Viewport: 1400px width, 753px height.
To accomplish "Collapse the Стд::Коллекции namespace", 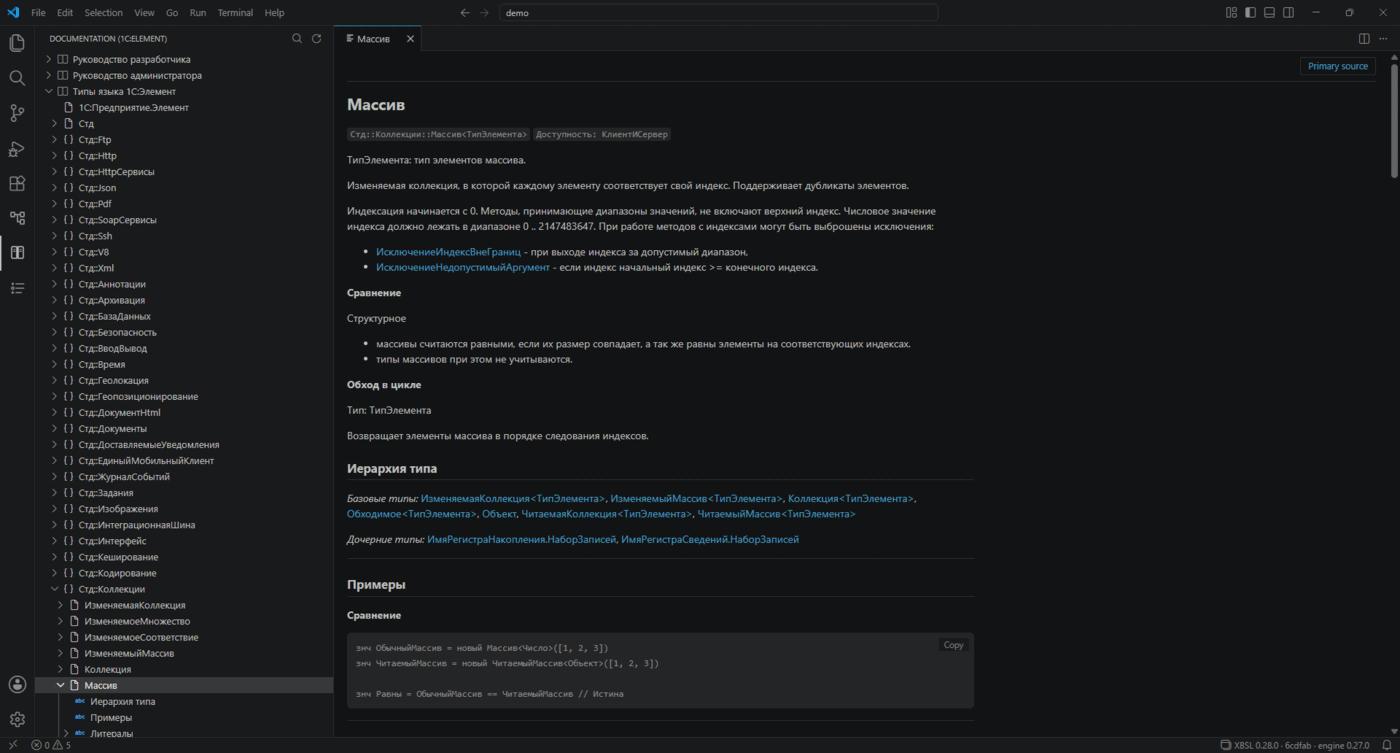I will coord(55,589).
